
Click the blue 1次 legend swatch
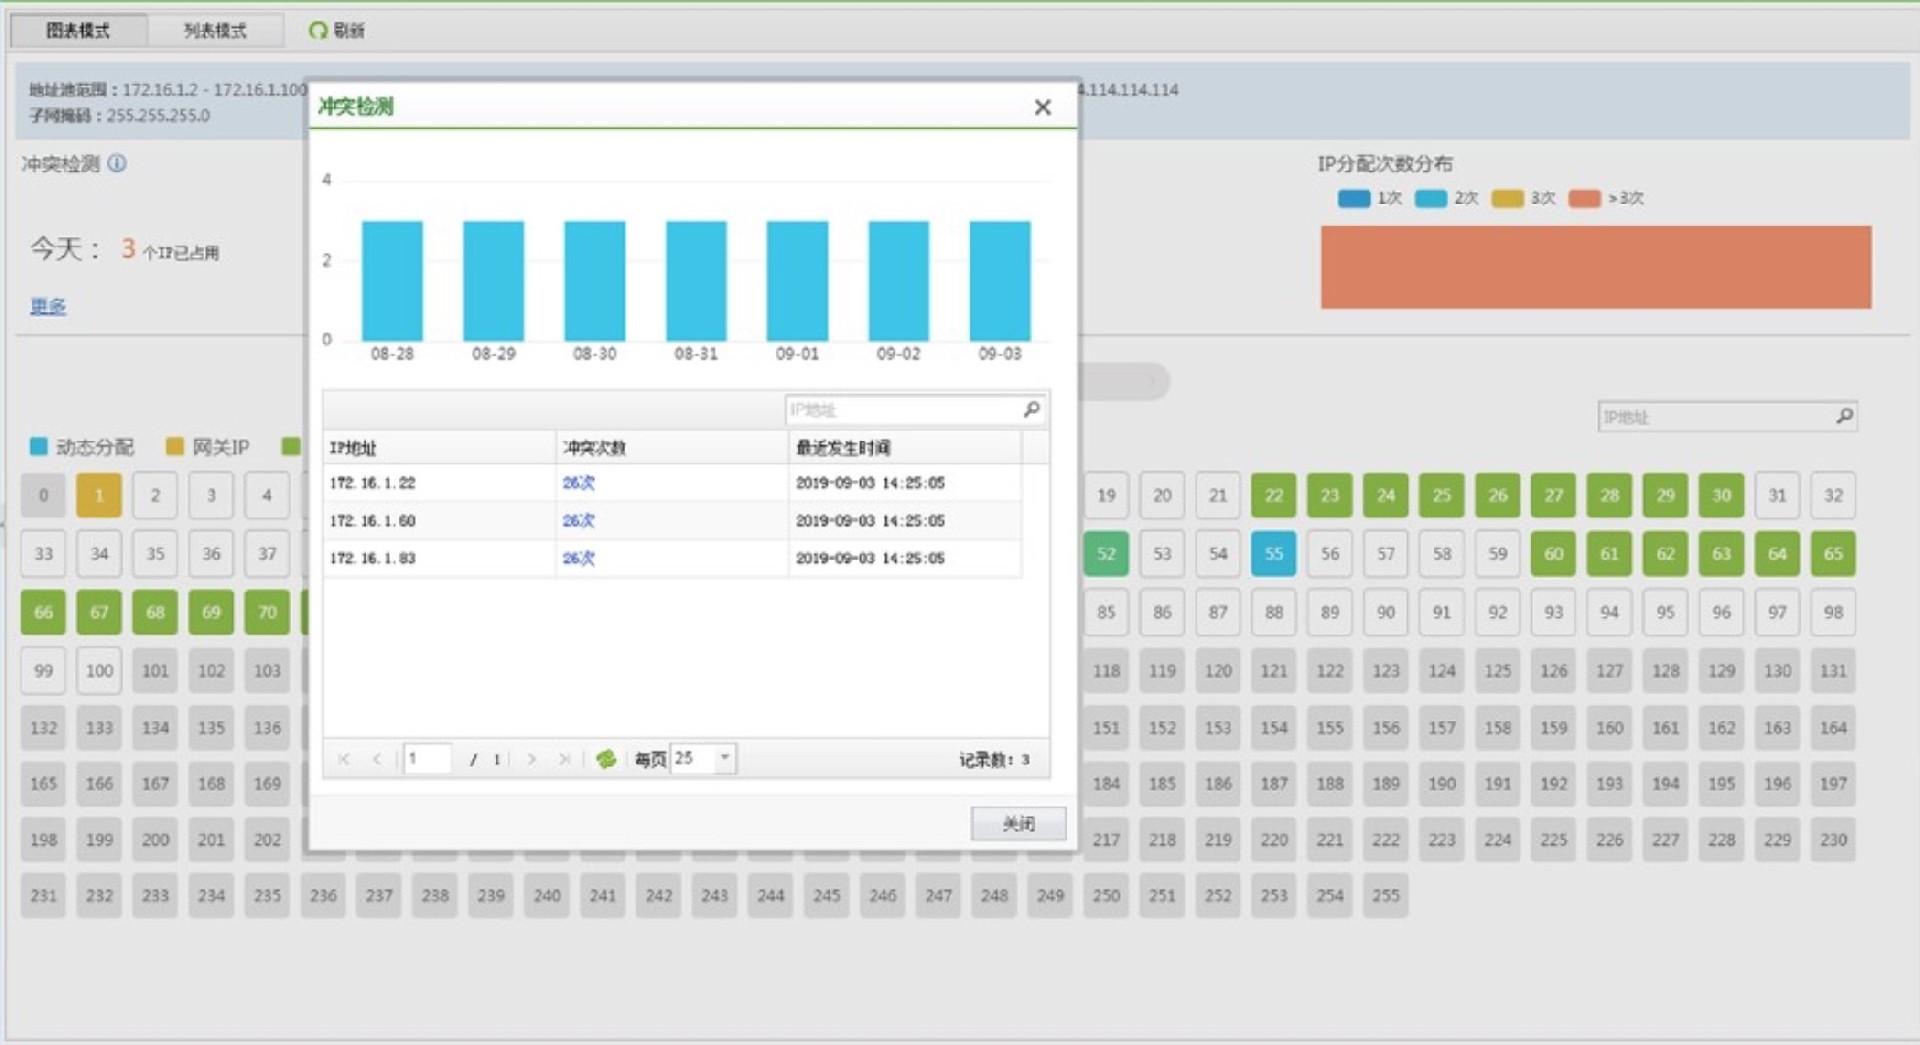(x=1353, y=199)
